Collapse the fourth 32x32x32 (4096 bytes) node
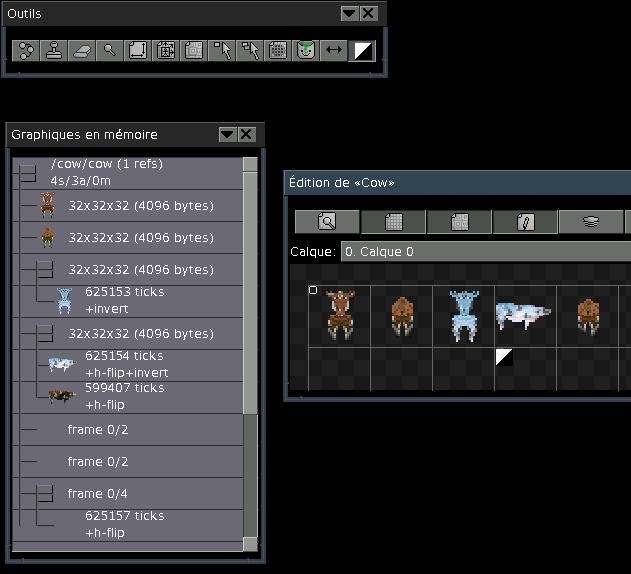The image size is (631, 574). [x=45, y=333]
